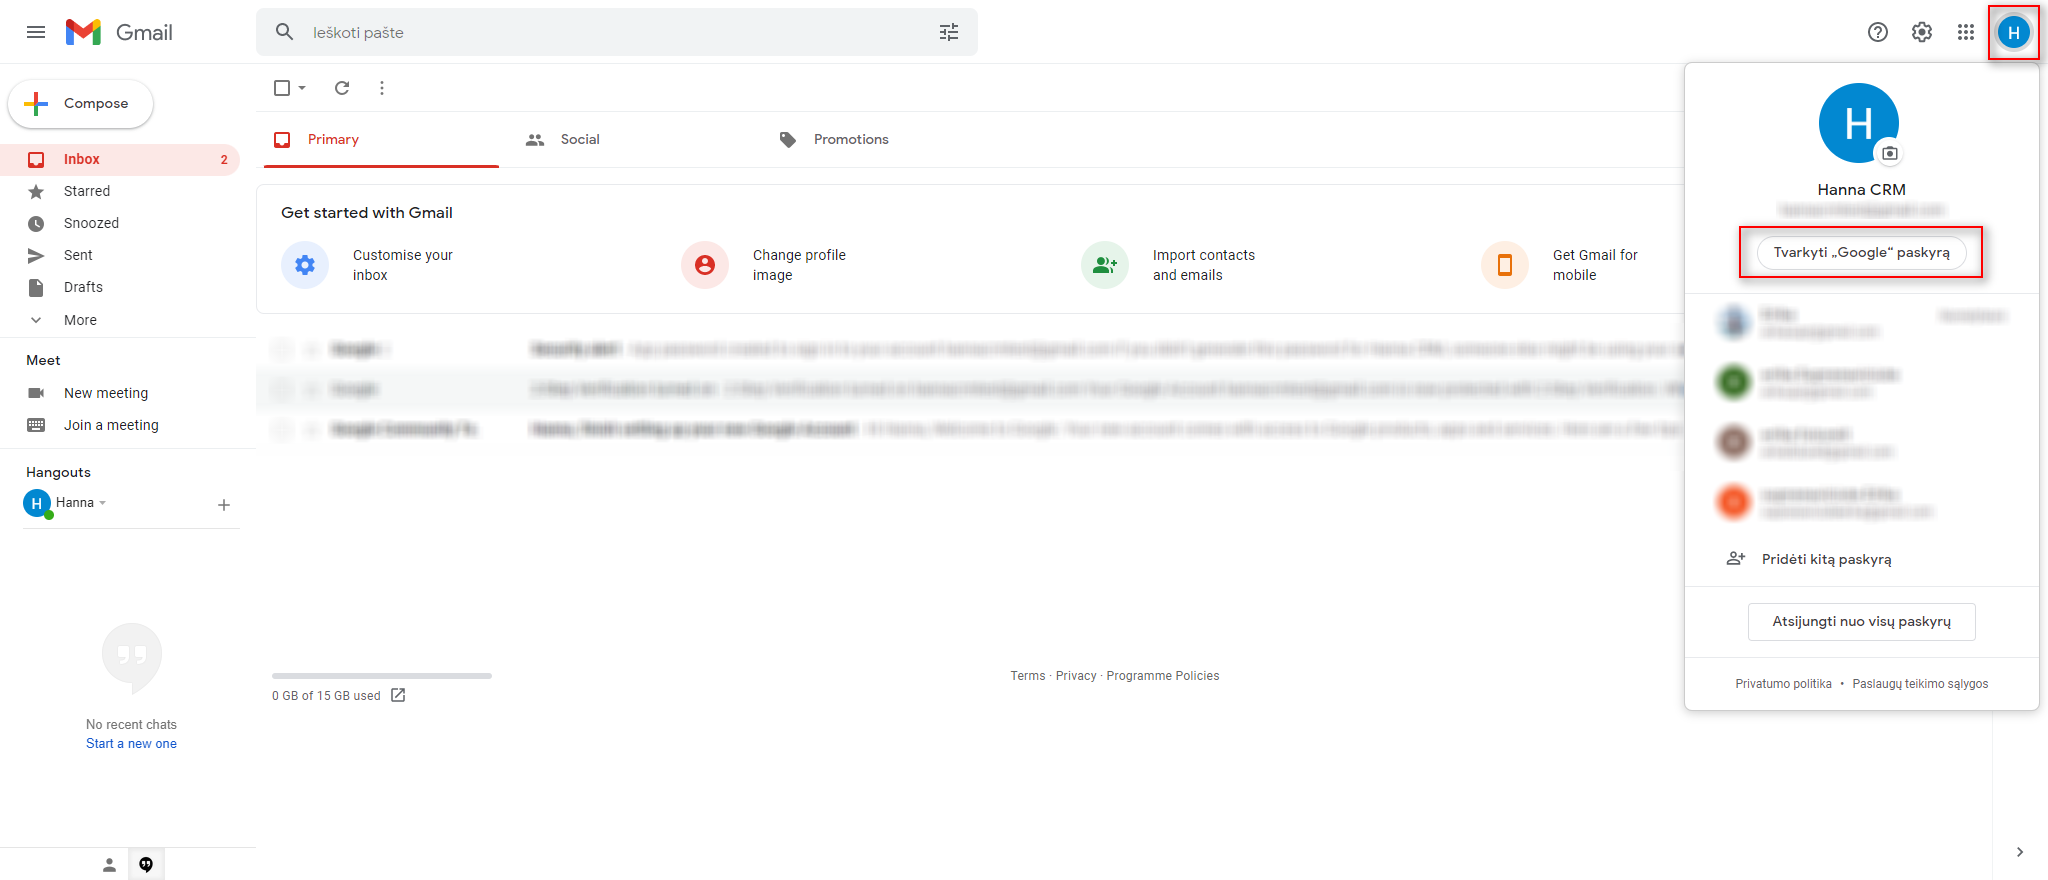The image size is (2048, 880).
Task: Open the Privacy footer link
Action: (1076, 676)
